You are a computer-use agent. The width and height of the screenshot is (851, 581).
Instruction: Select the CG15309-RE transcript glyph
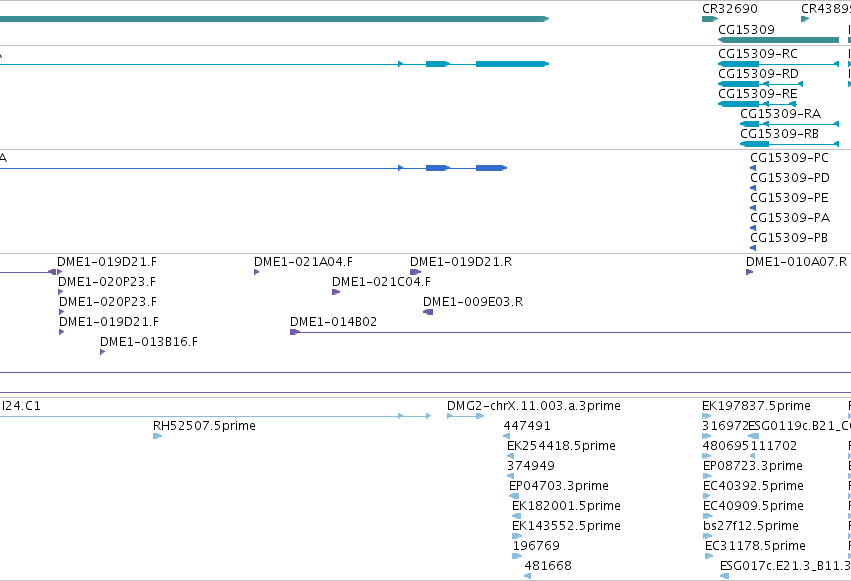coord(757,104)
